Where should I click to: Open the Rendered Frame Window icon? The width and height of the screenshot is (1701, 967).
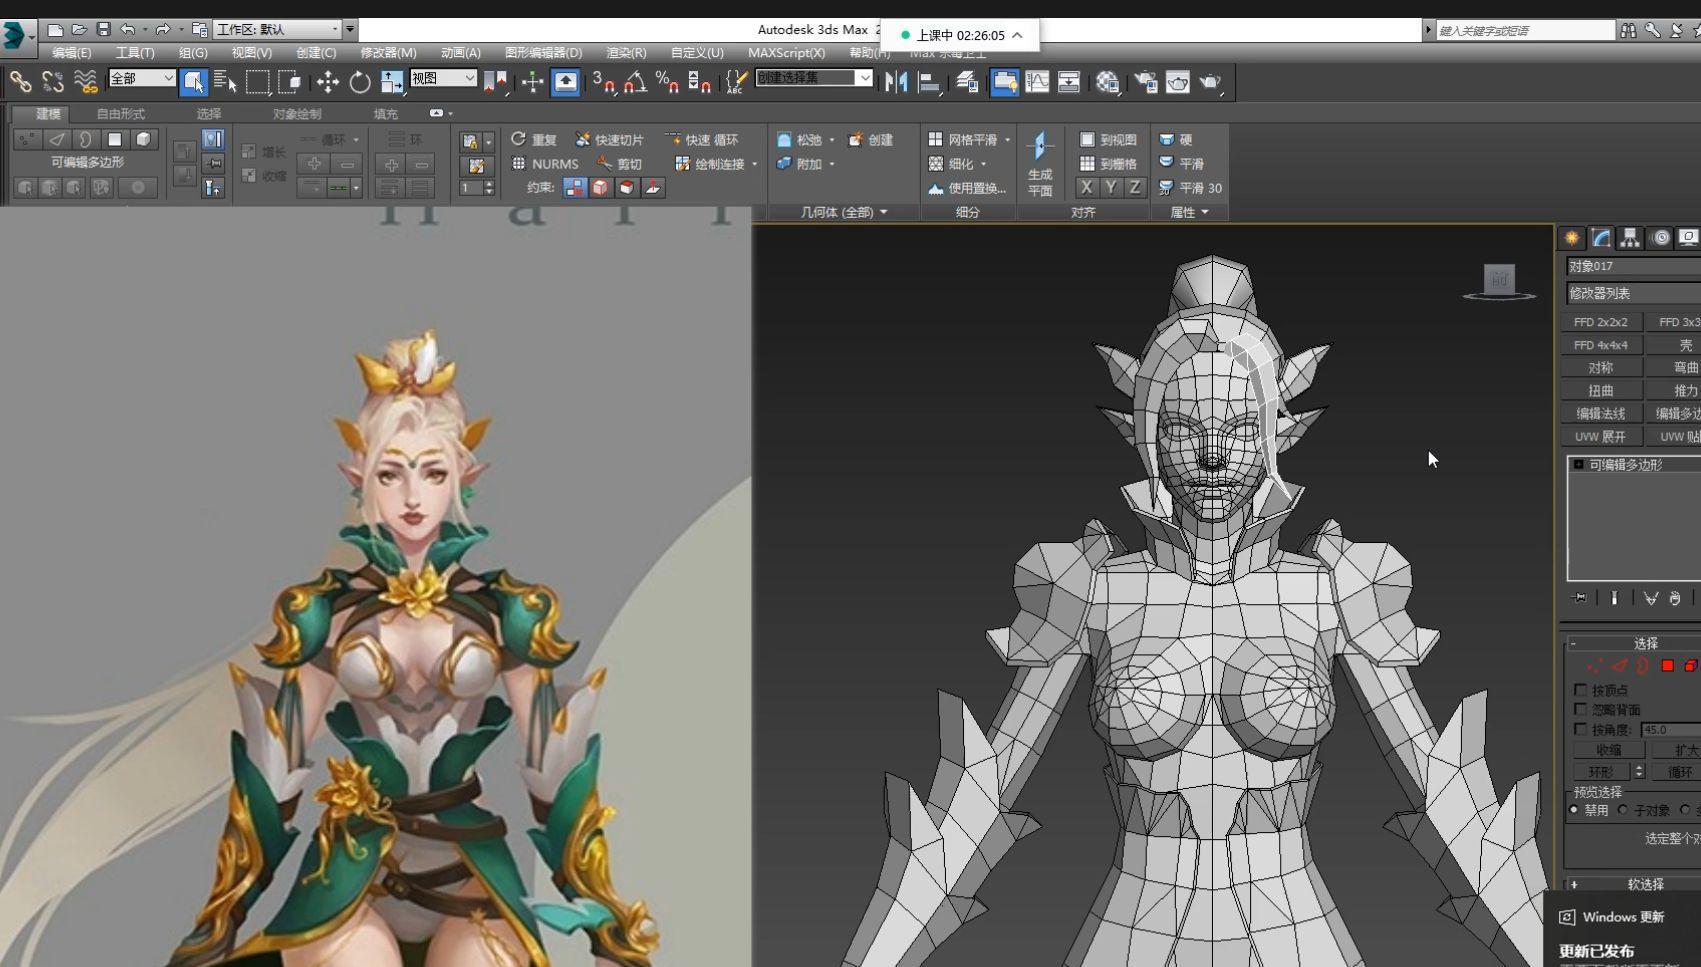click(x=1178, y=82)
